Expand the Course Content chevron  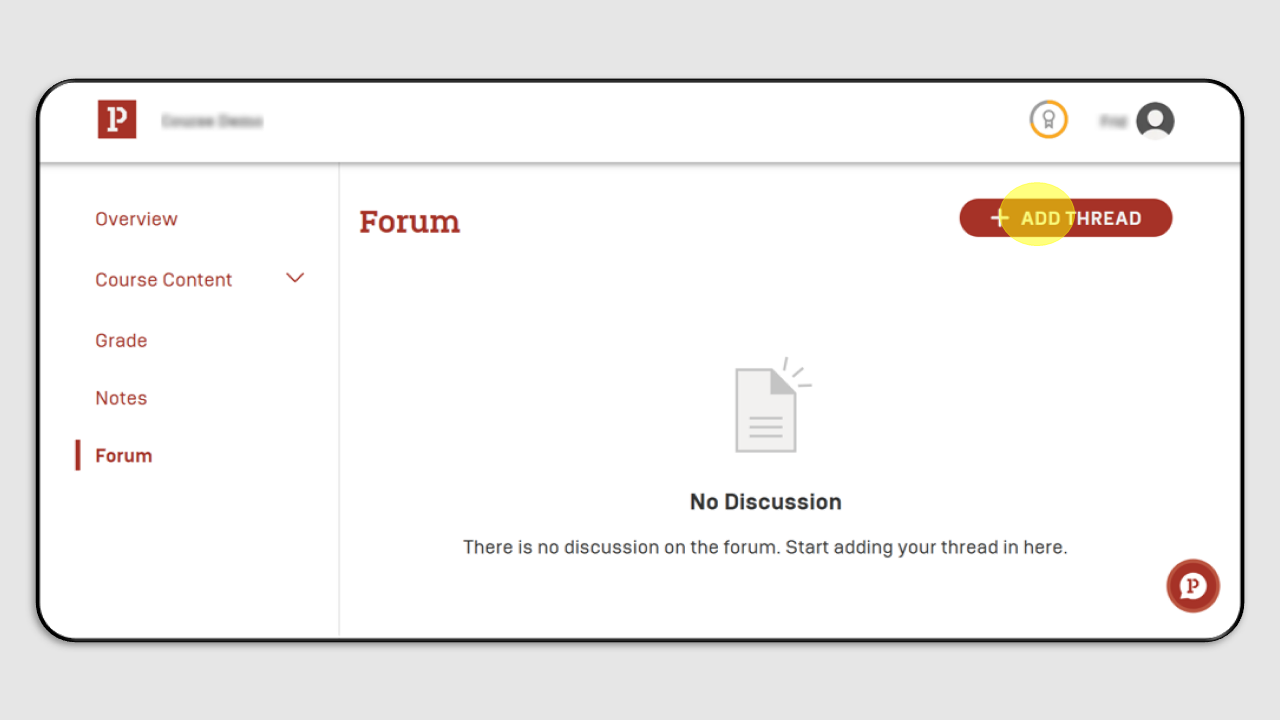coord(295,278)
